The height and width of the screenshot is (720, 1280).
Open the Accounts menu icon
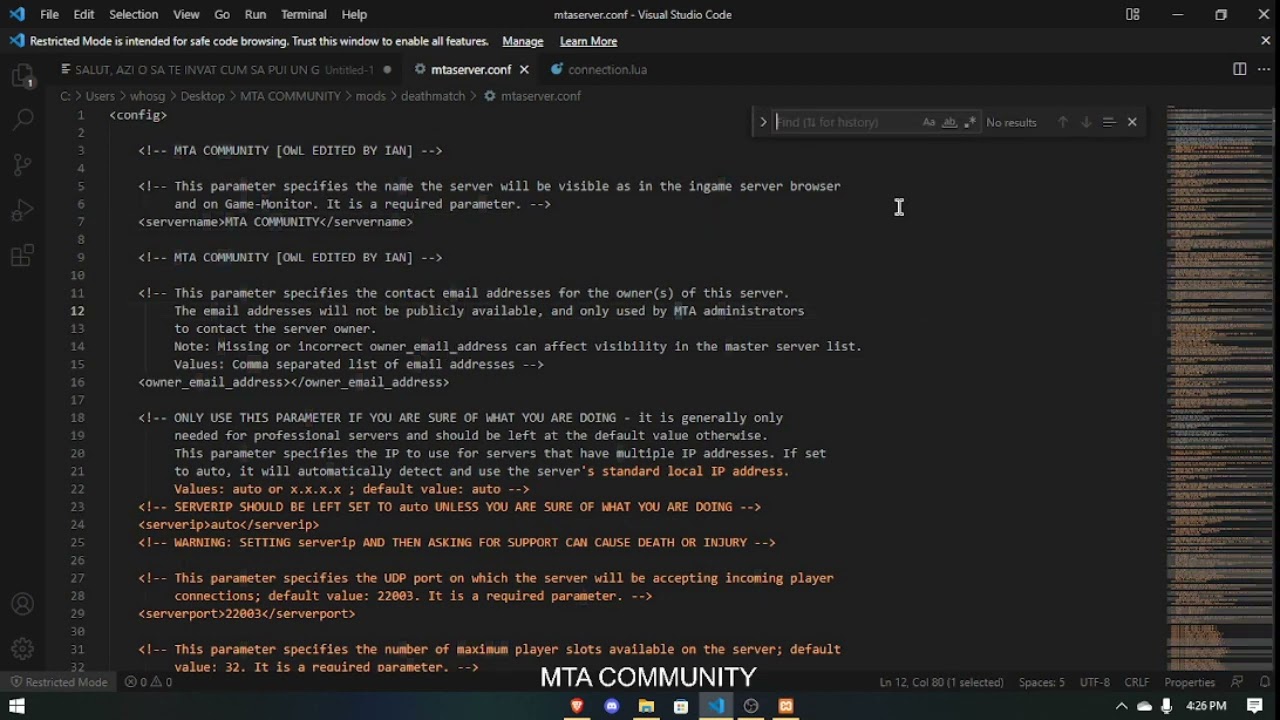pos(22,604)
